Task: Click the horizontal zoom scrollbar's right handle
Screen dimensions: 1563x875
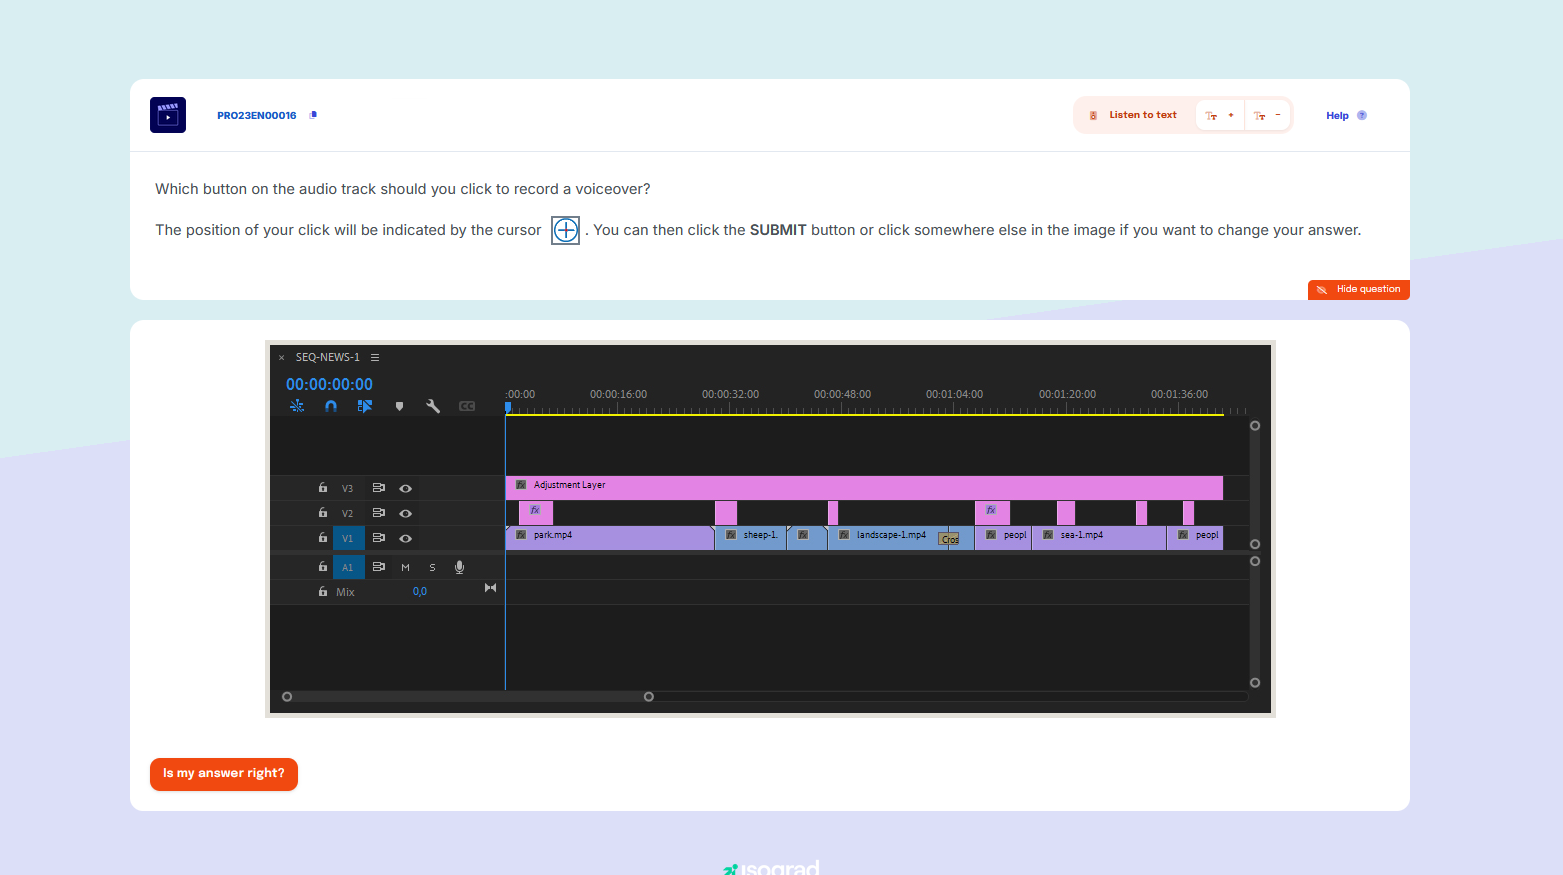Action: [x=649, y=697]
